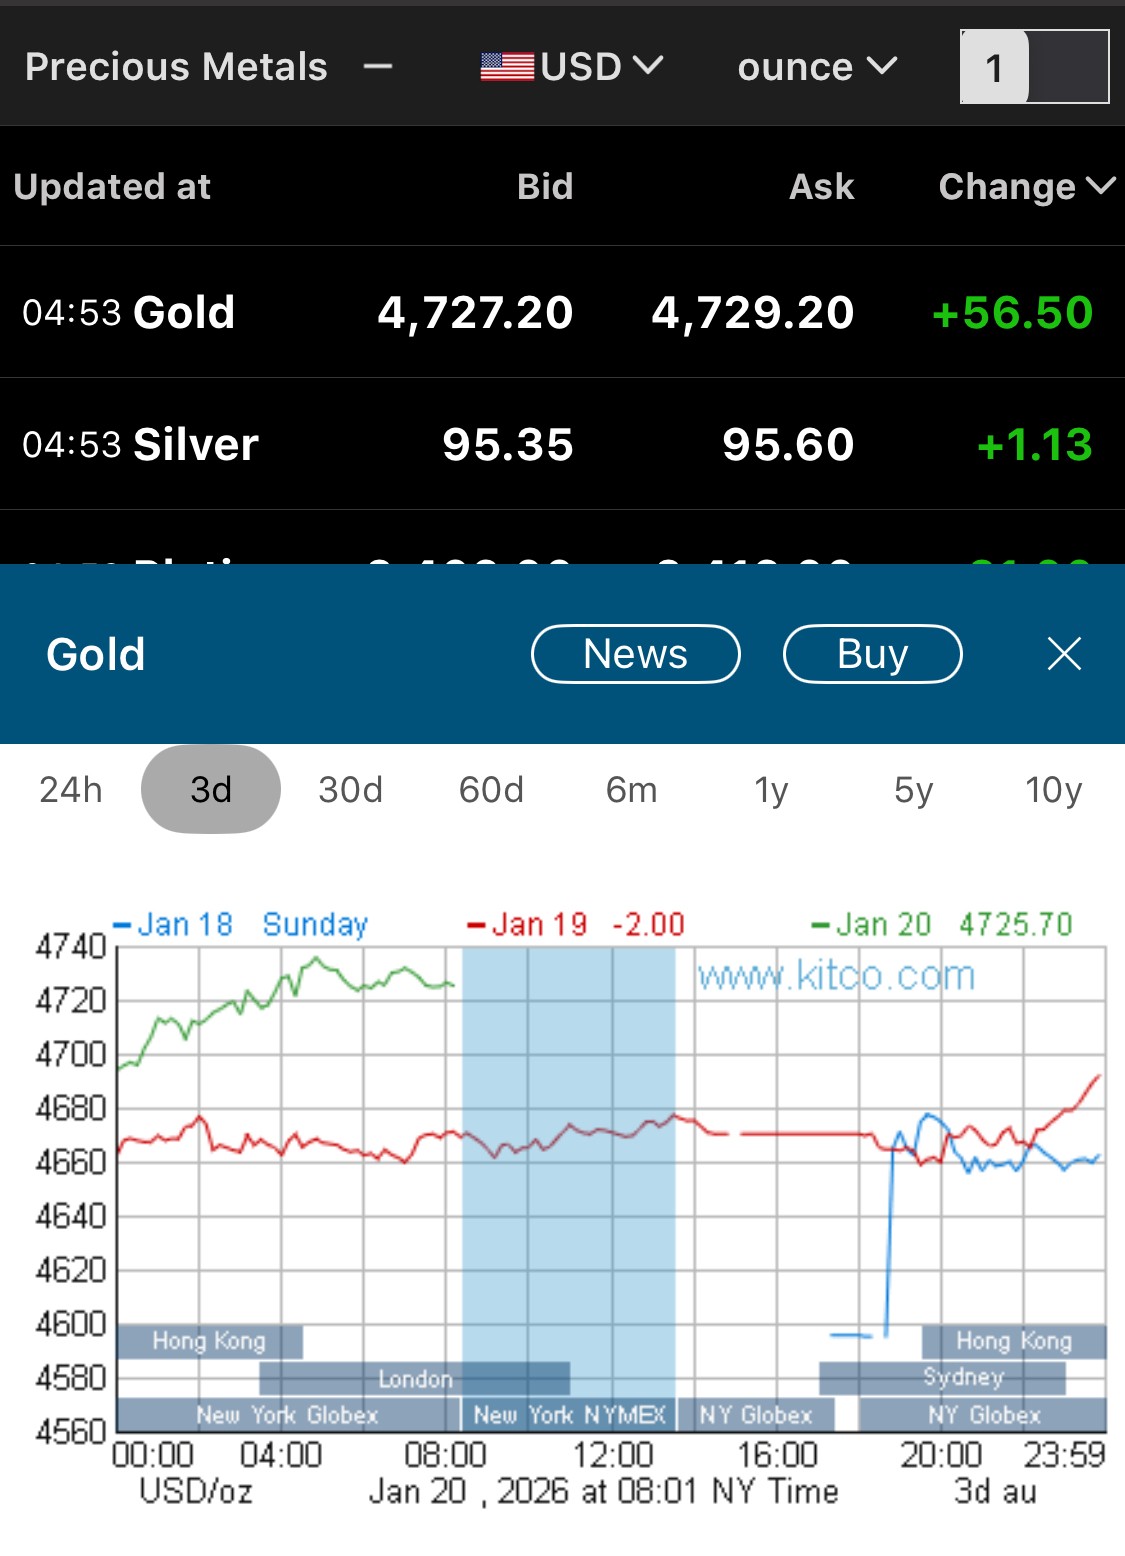Screen dimensions: 1125x1556
Task: Tap the www.kitco.com chart watermark
Action: point(836,975)
